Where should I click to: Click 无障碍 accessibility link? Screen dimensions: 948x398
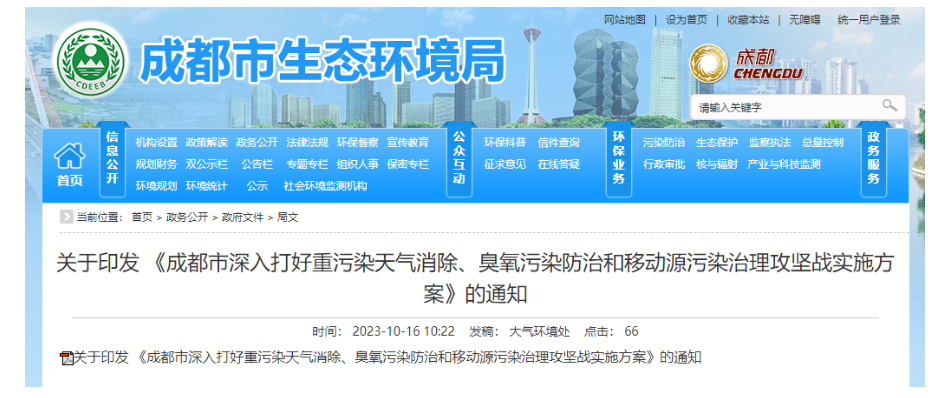point(804,20)
